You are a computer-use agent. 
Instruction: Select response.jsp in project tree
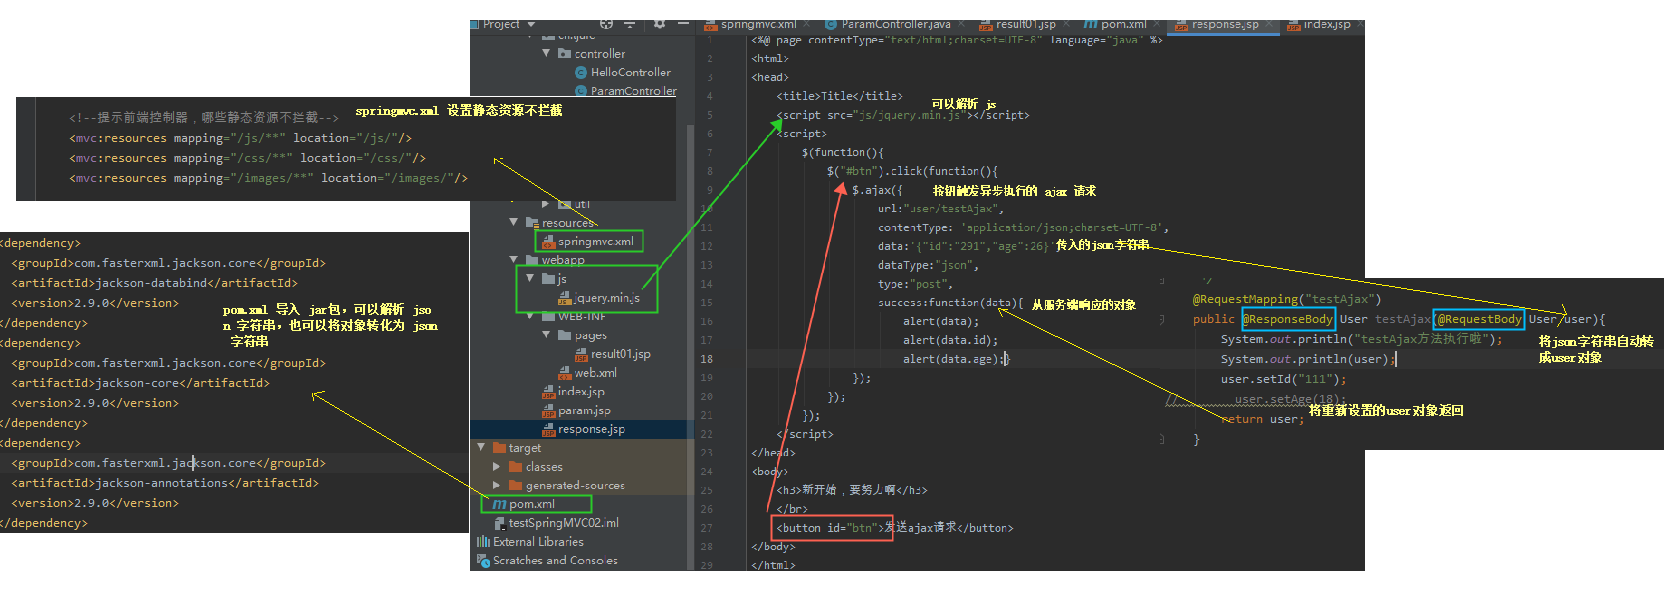[591, 429]
